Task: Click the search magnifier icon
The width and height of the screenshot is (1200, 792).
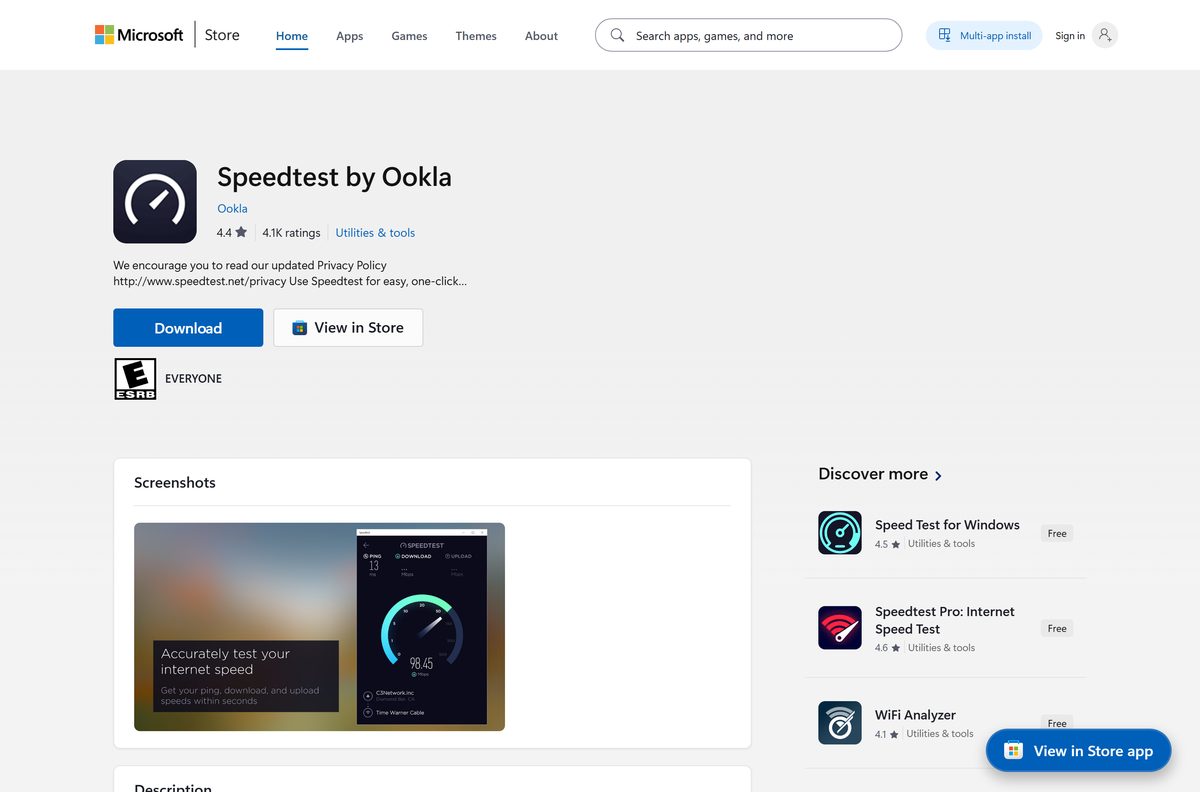Action: [x=617, y=35]
